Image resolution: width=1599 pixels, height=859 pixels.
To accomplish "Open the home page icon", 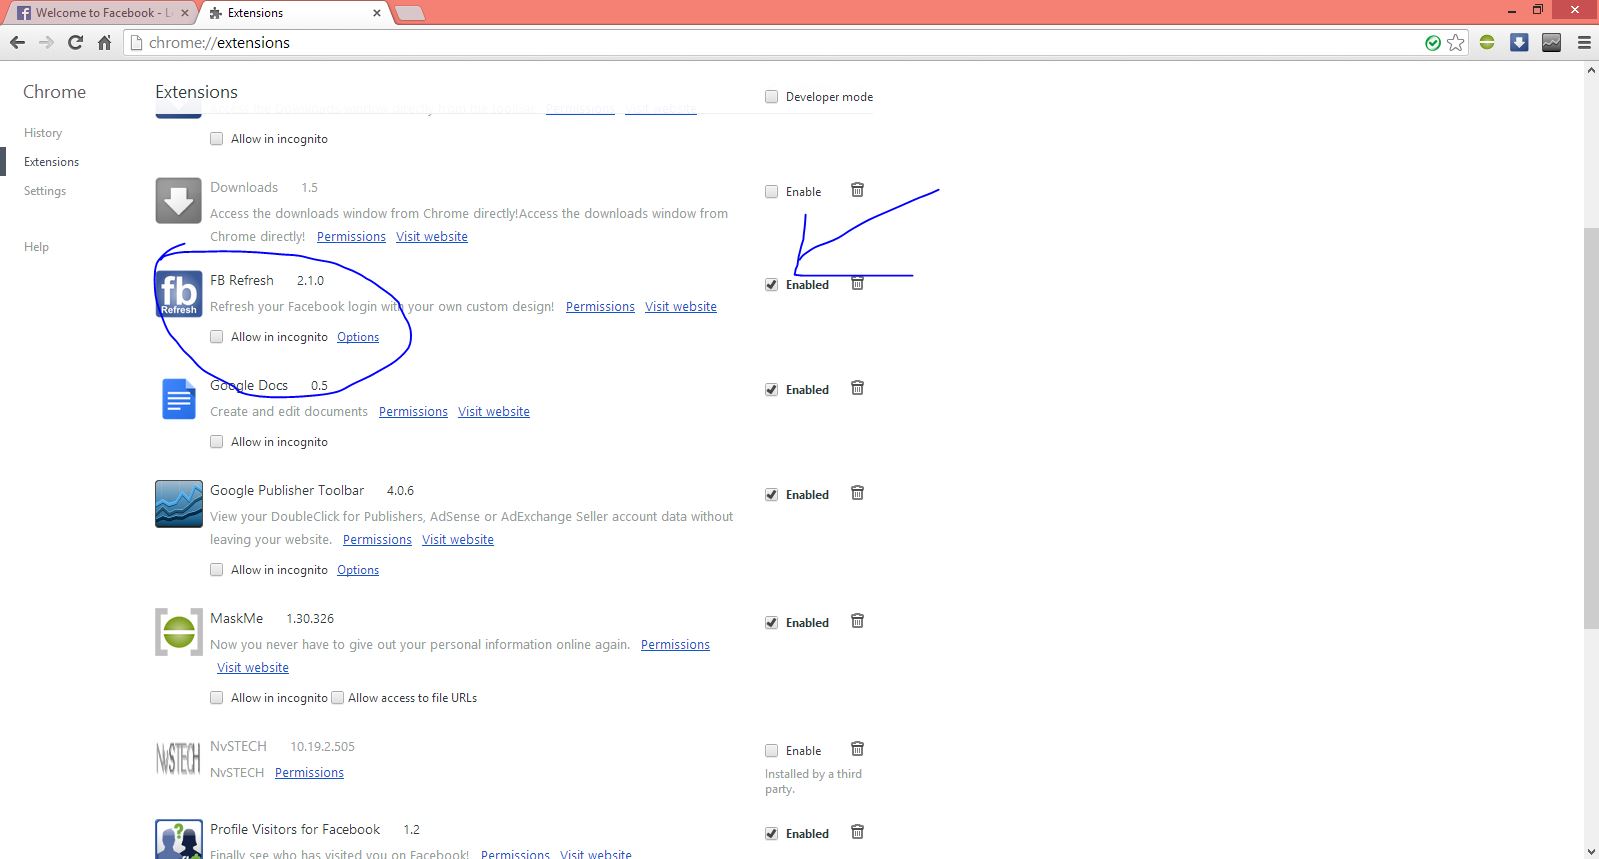I will click(x=104, y=42).
